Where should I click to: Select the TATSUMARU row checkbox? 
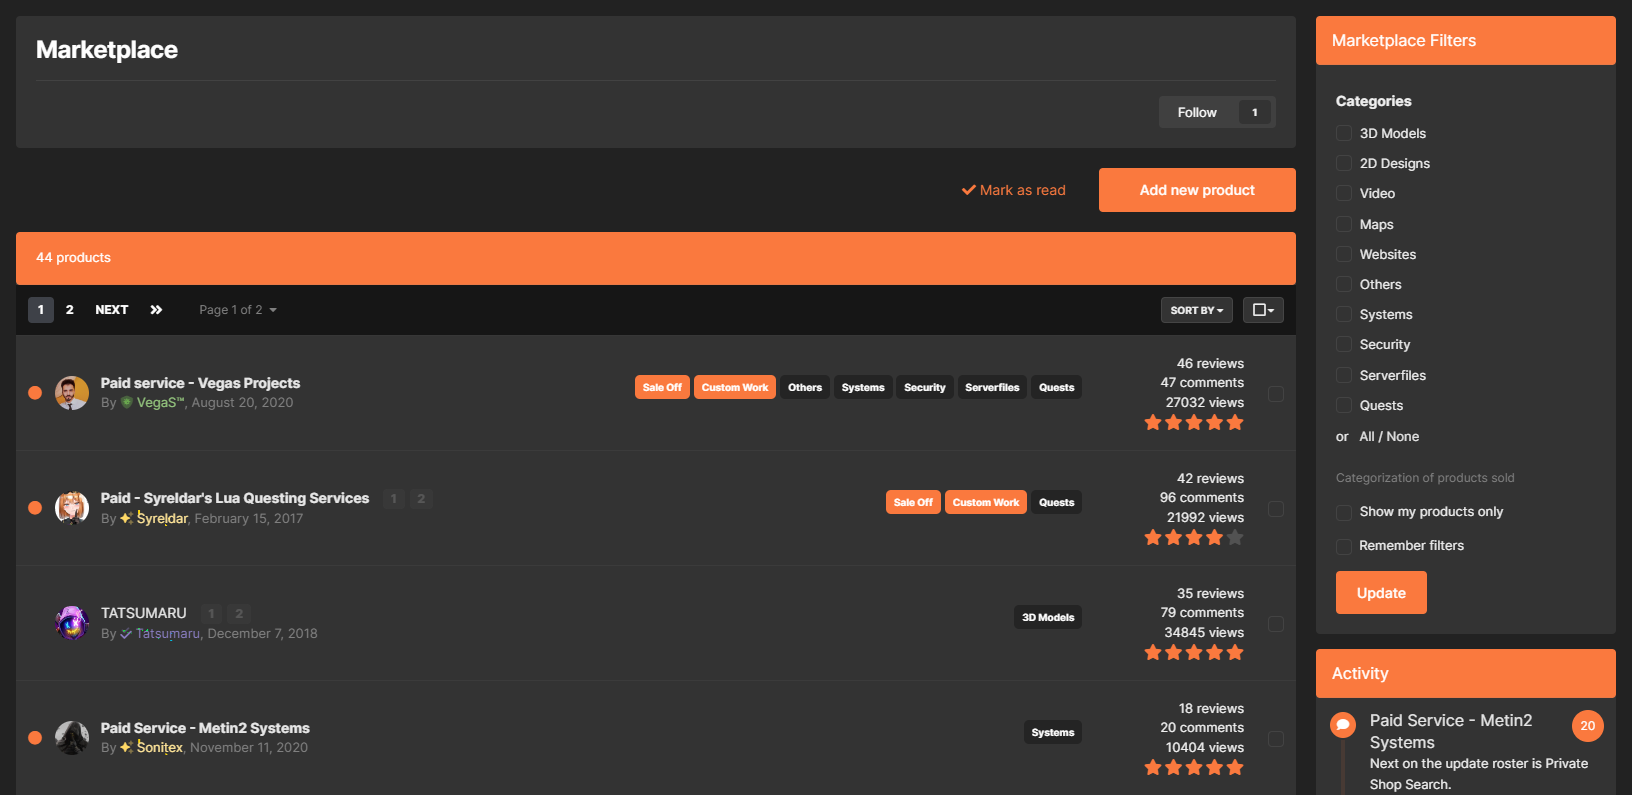[1276, 624]
